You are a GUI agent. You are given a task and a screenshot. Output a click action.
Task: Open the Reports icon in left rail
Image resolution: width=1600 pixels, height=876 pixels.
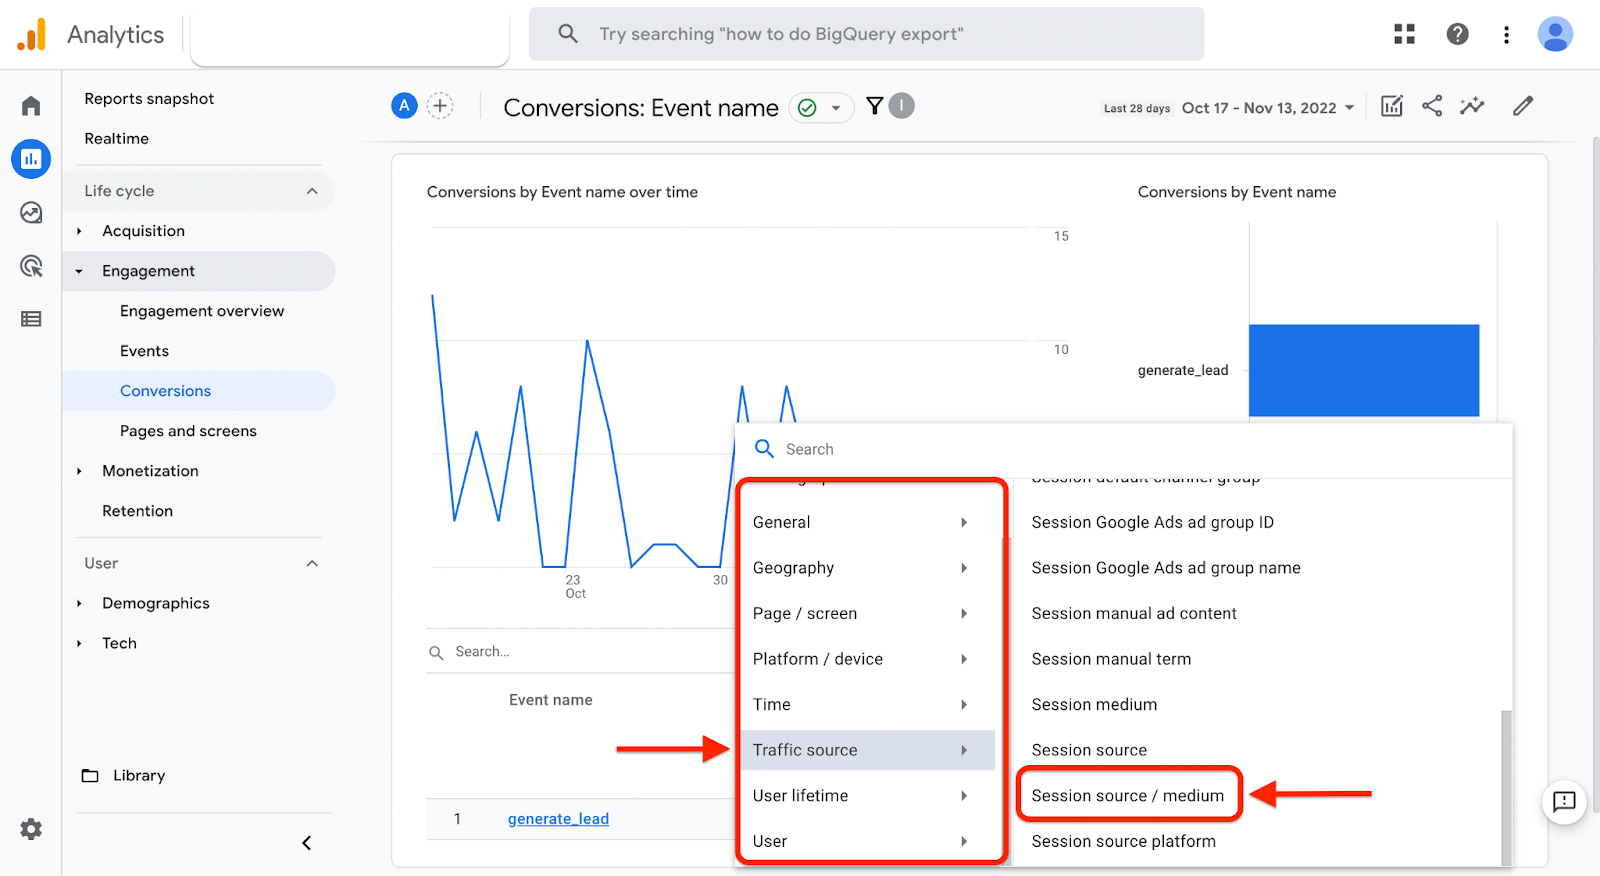click(x=31, y=159)
